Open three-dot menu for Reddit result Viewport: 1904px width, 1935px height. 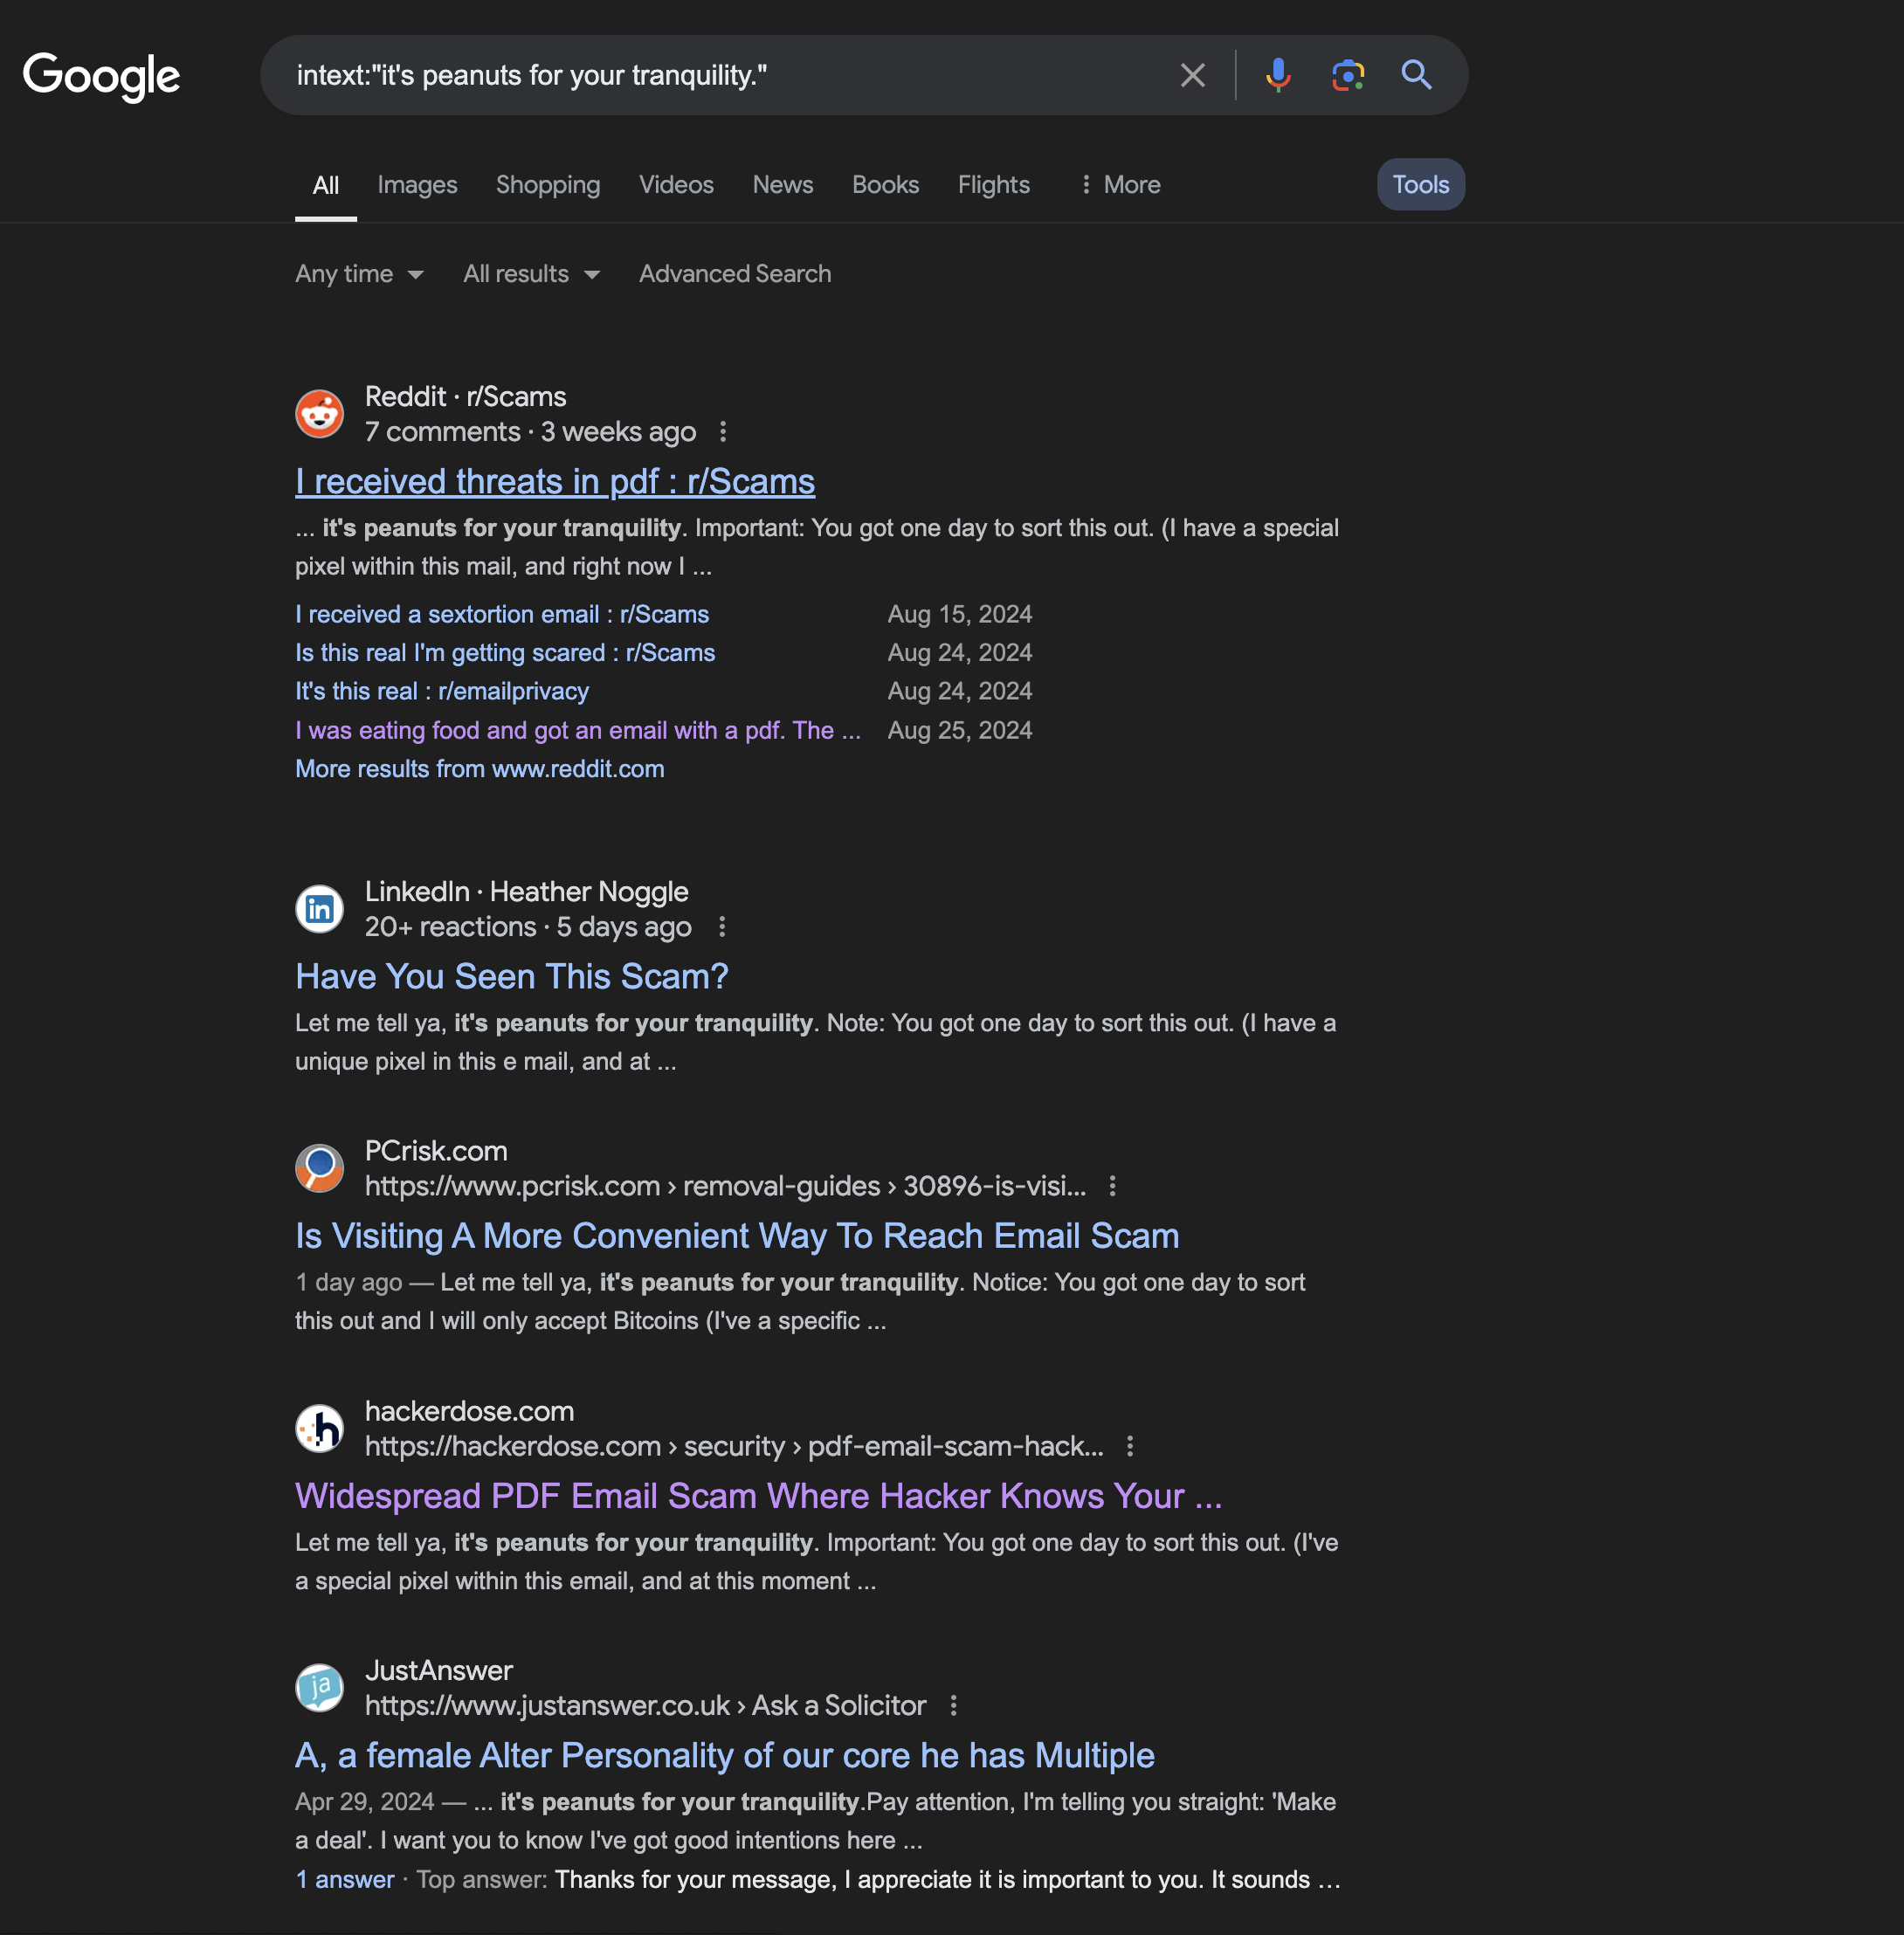723,432
